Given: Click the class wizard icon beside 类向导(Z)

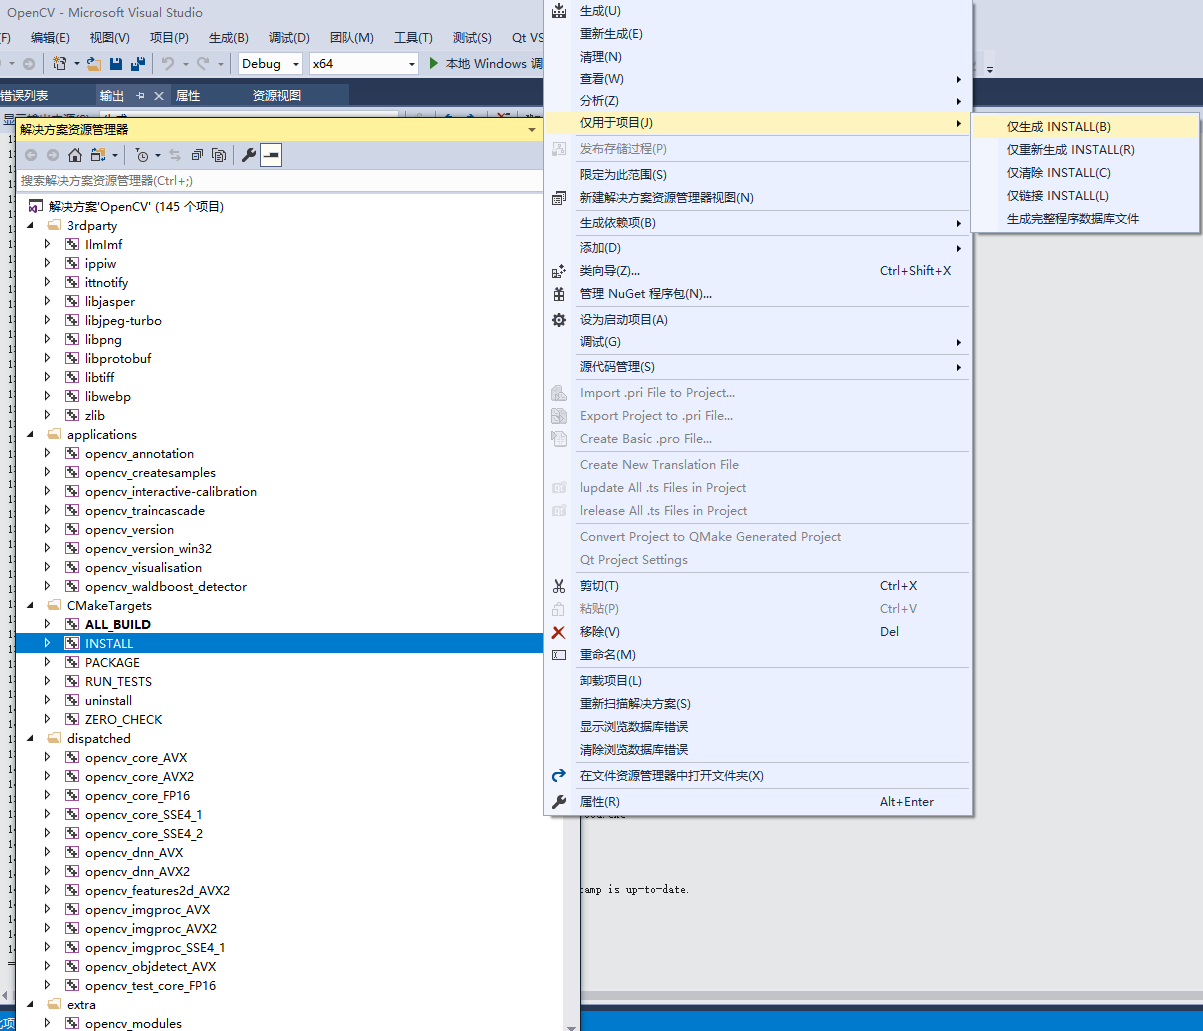Looking at the screenshot, I should click(x=559, y=271).
